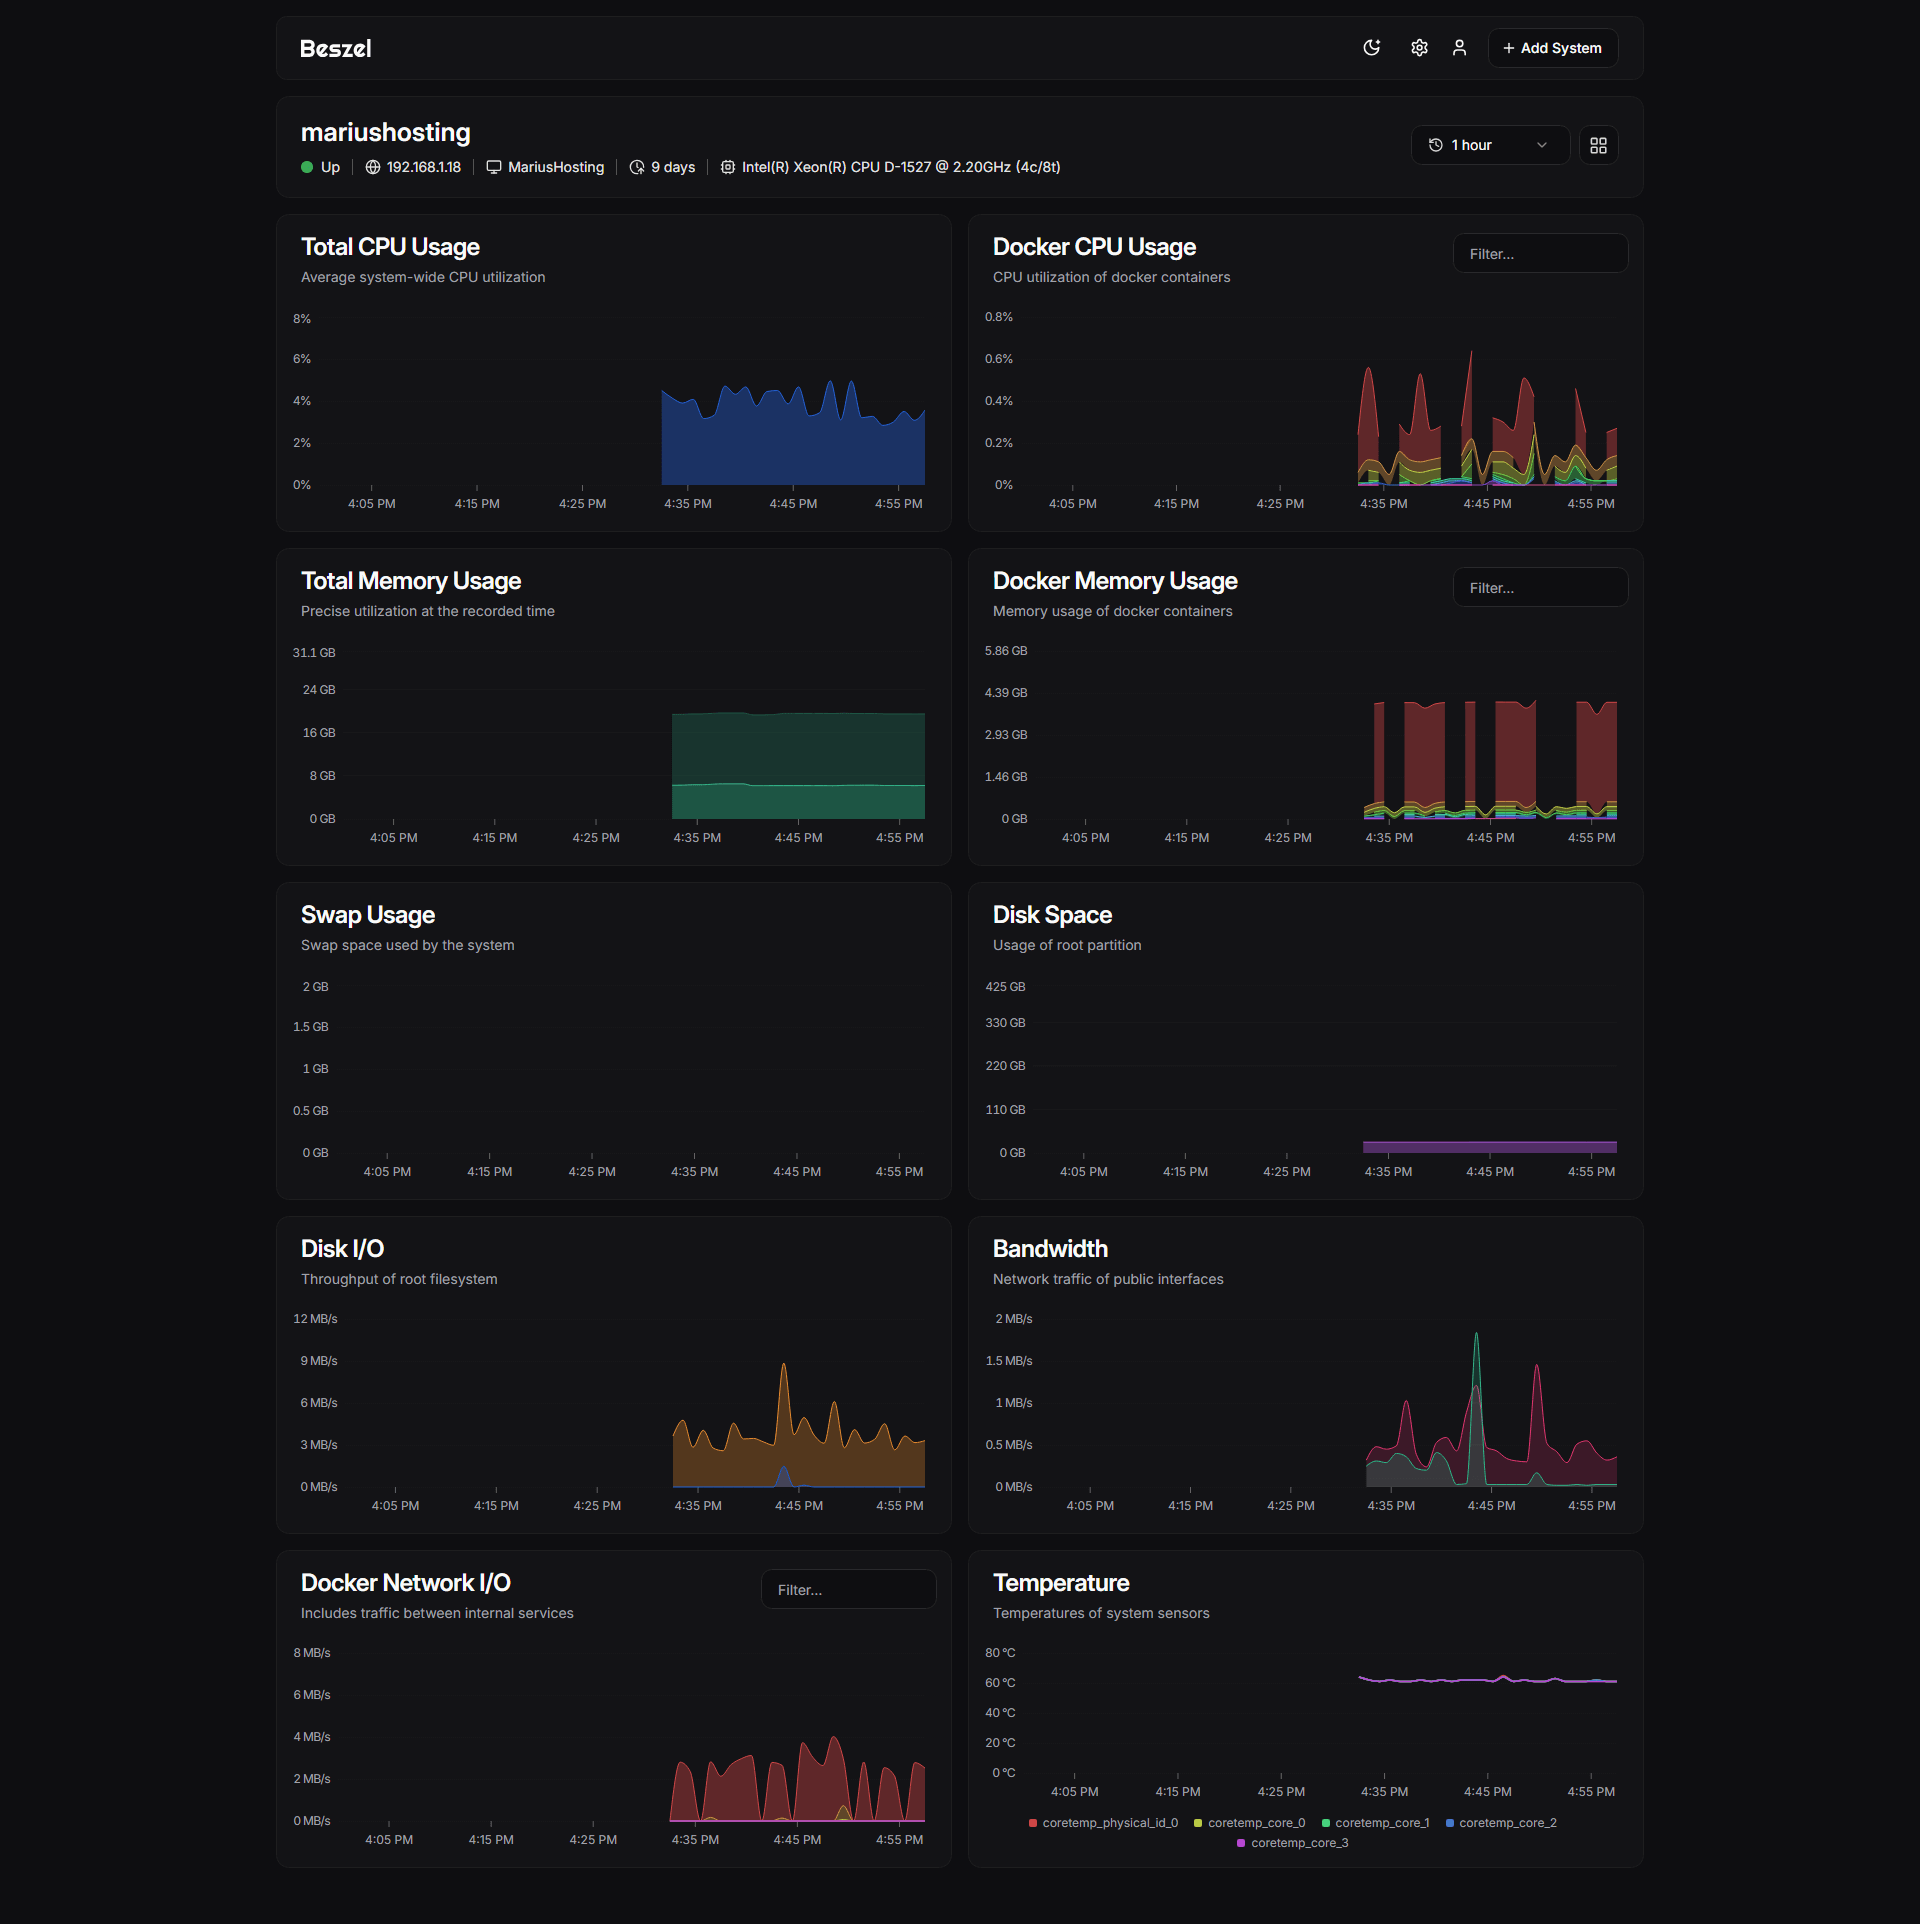The width and height of the screenshot is (1920, 1924).
Task: Click the MariusHosting hostname text
Action: pyautogui.click(x=556, y=167)
